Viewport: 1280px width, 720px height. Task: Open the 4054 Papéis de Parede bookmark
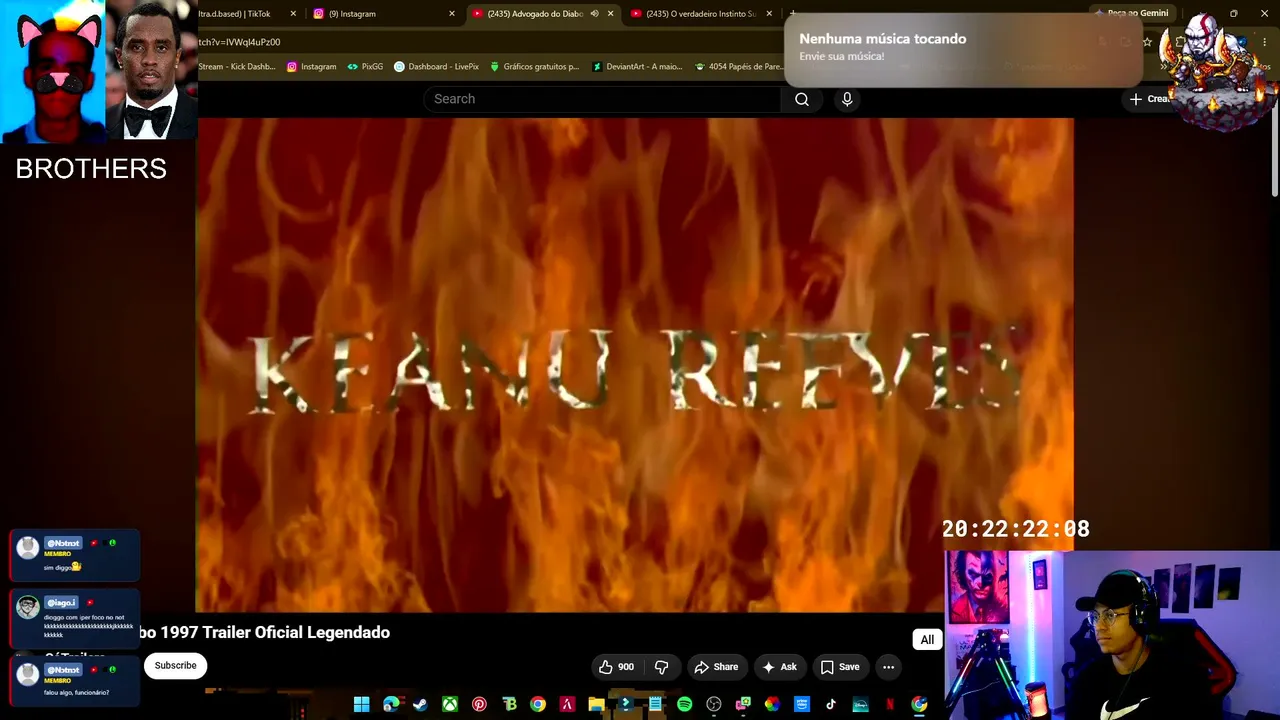738,67
